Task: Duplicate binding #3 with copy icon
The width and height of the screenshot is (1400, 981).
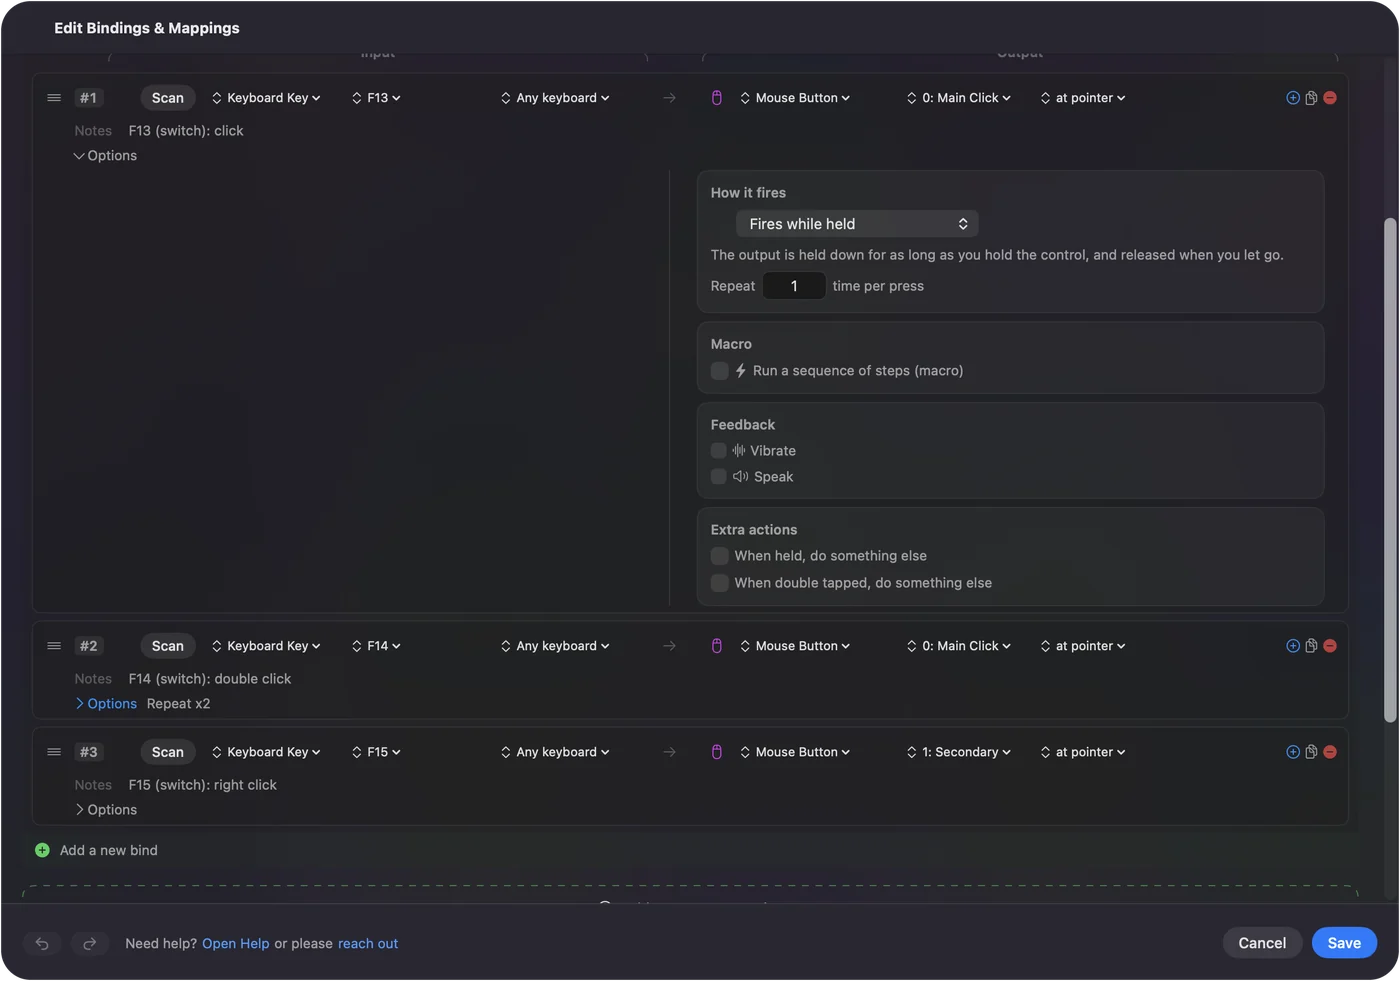Action: tap(1311, 752)
